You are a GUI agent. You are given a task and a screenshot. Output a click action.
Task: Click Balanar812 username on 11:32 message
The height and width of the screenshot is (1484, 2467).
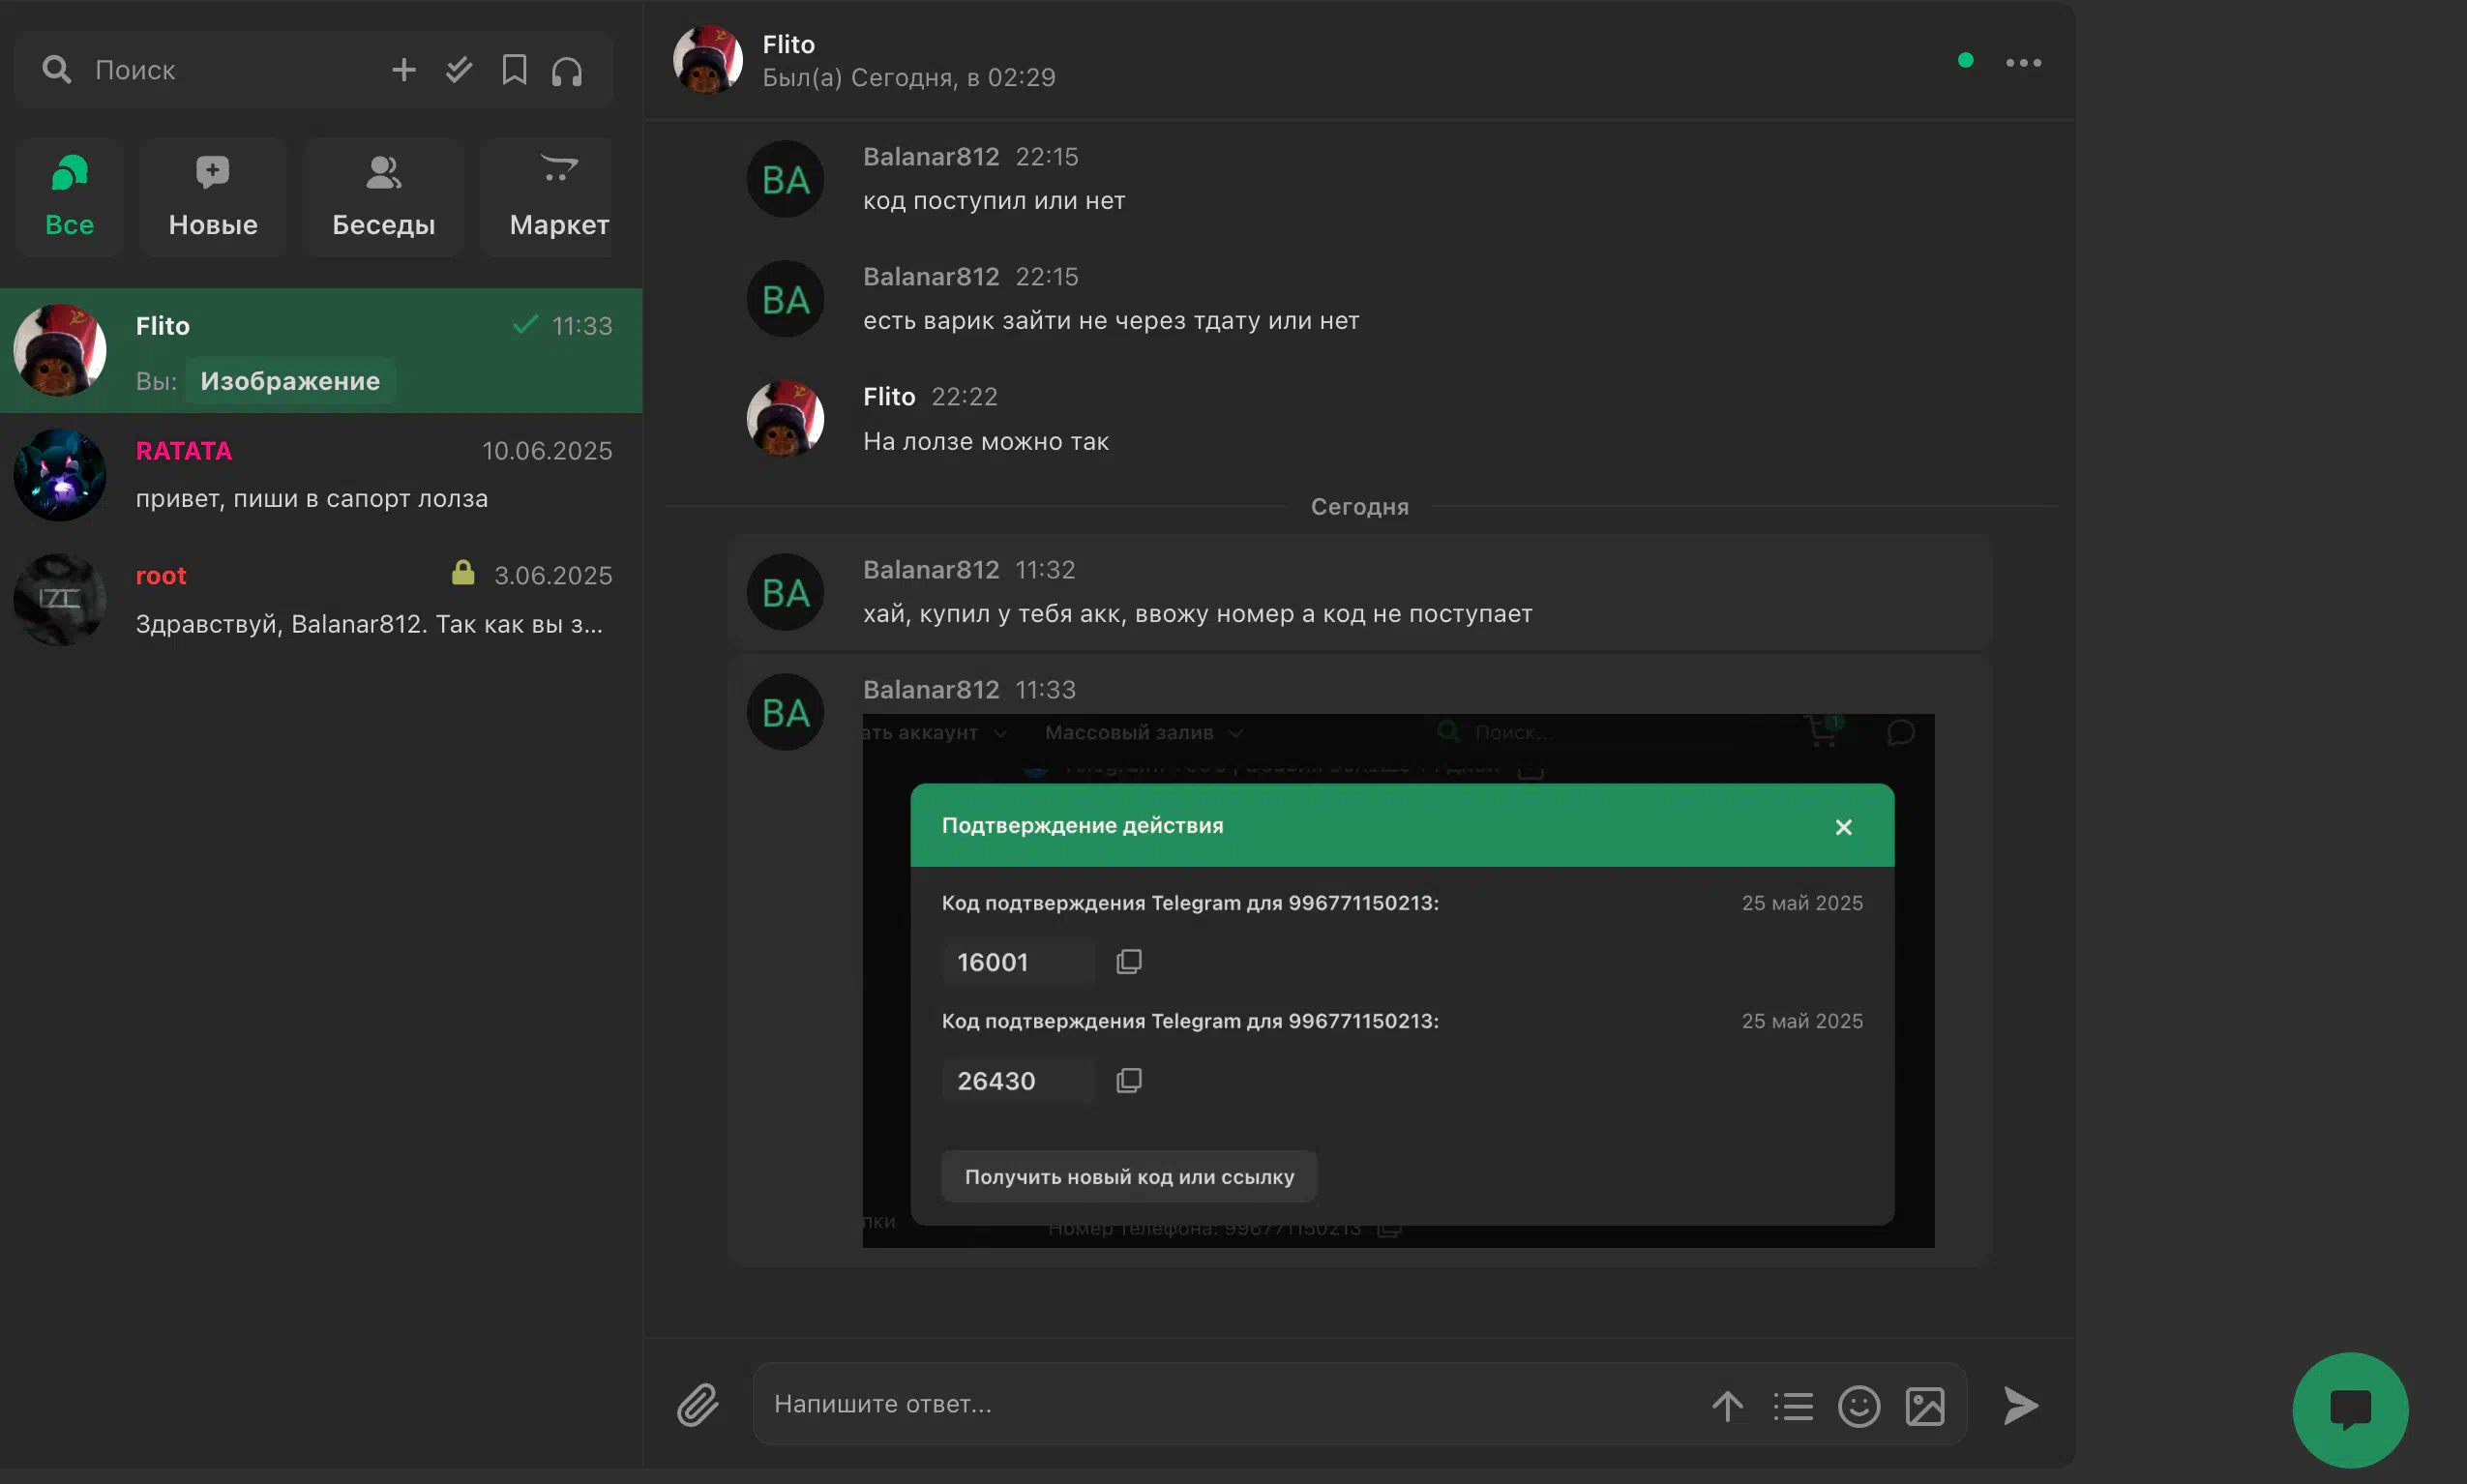click(931, 569)
